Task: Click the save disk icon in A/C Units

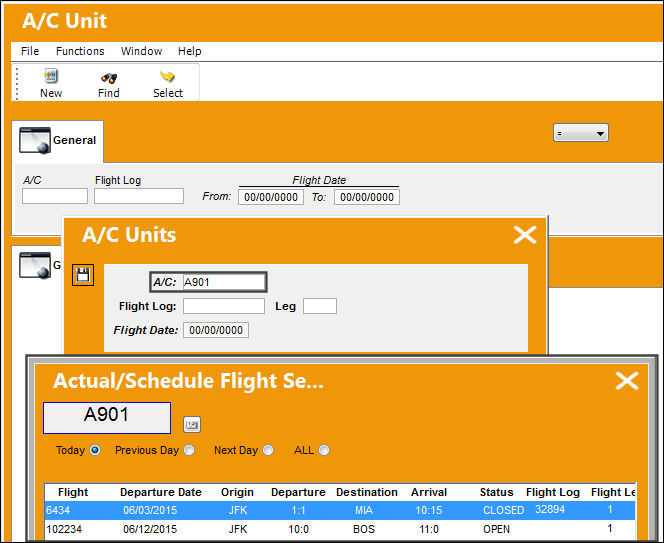Action: click(x=83, y=275)
